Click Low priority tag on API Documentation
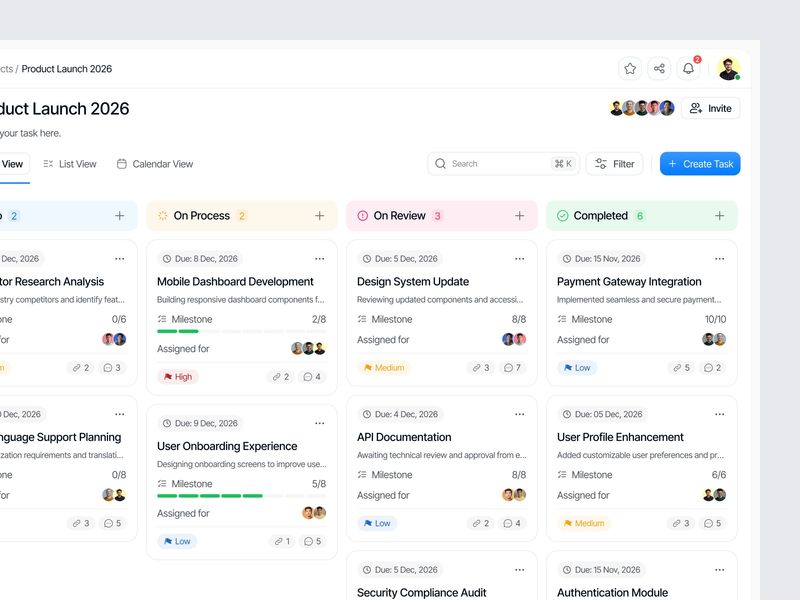Viewport: 800px width, 600px height. (x=377, y=523)
